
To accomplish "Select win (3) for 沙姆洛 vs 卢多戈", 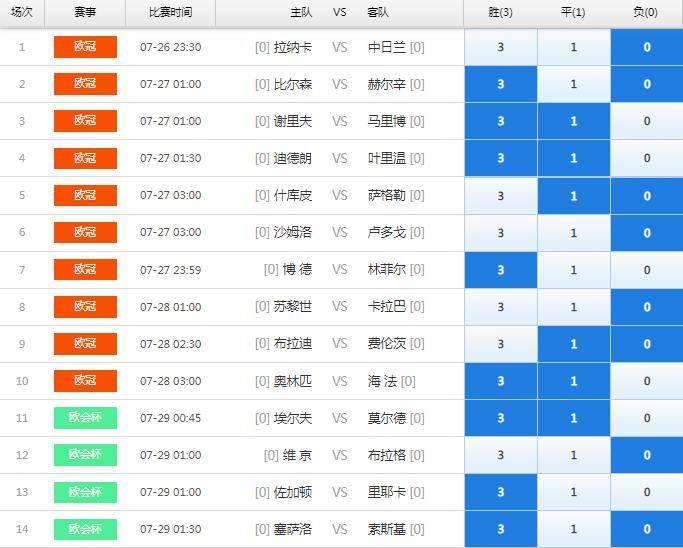I will [x=500, y=233].
